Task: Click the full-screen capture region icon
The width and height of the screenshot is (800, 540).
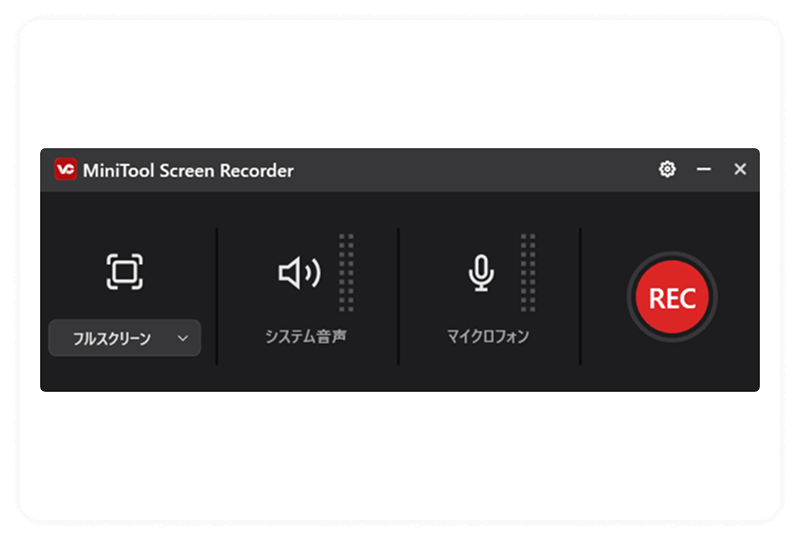Action: pos(124,272)
